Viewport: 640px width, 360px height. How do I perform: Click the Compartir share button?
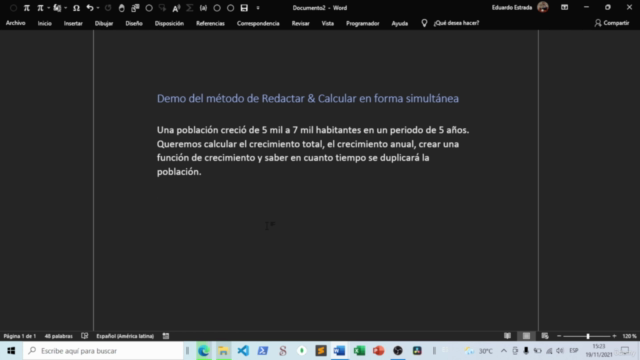point(611,23)
